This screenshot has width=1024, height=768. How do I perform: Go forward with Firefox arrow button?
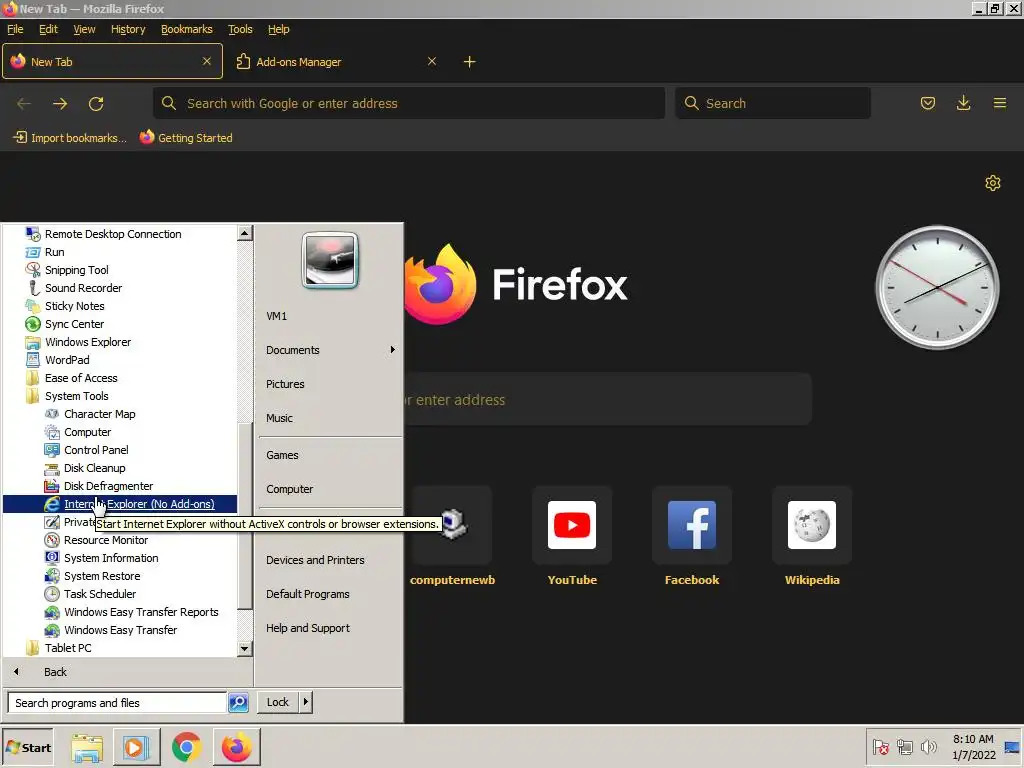[x=60, y=103]
